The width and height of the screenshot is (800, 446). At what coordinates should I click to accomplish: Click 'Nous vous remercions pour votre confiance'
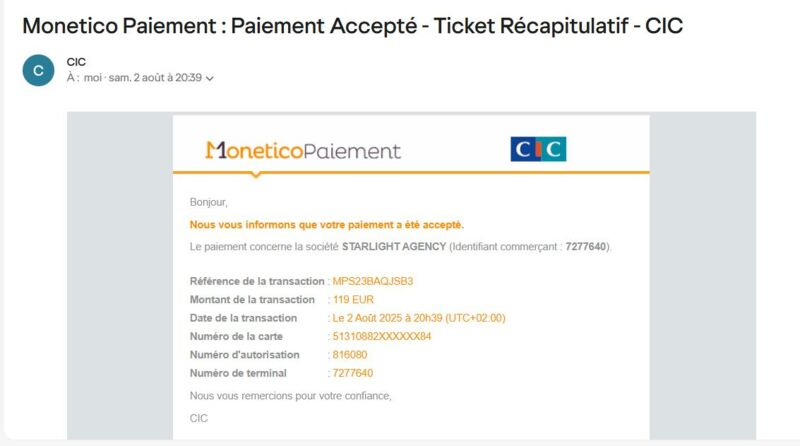(x=290, y=395)
